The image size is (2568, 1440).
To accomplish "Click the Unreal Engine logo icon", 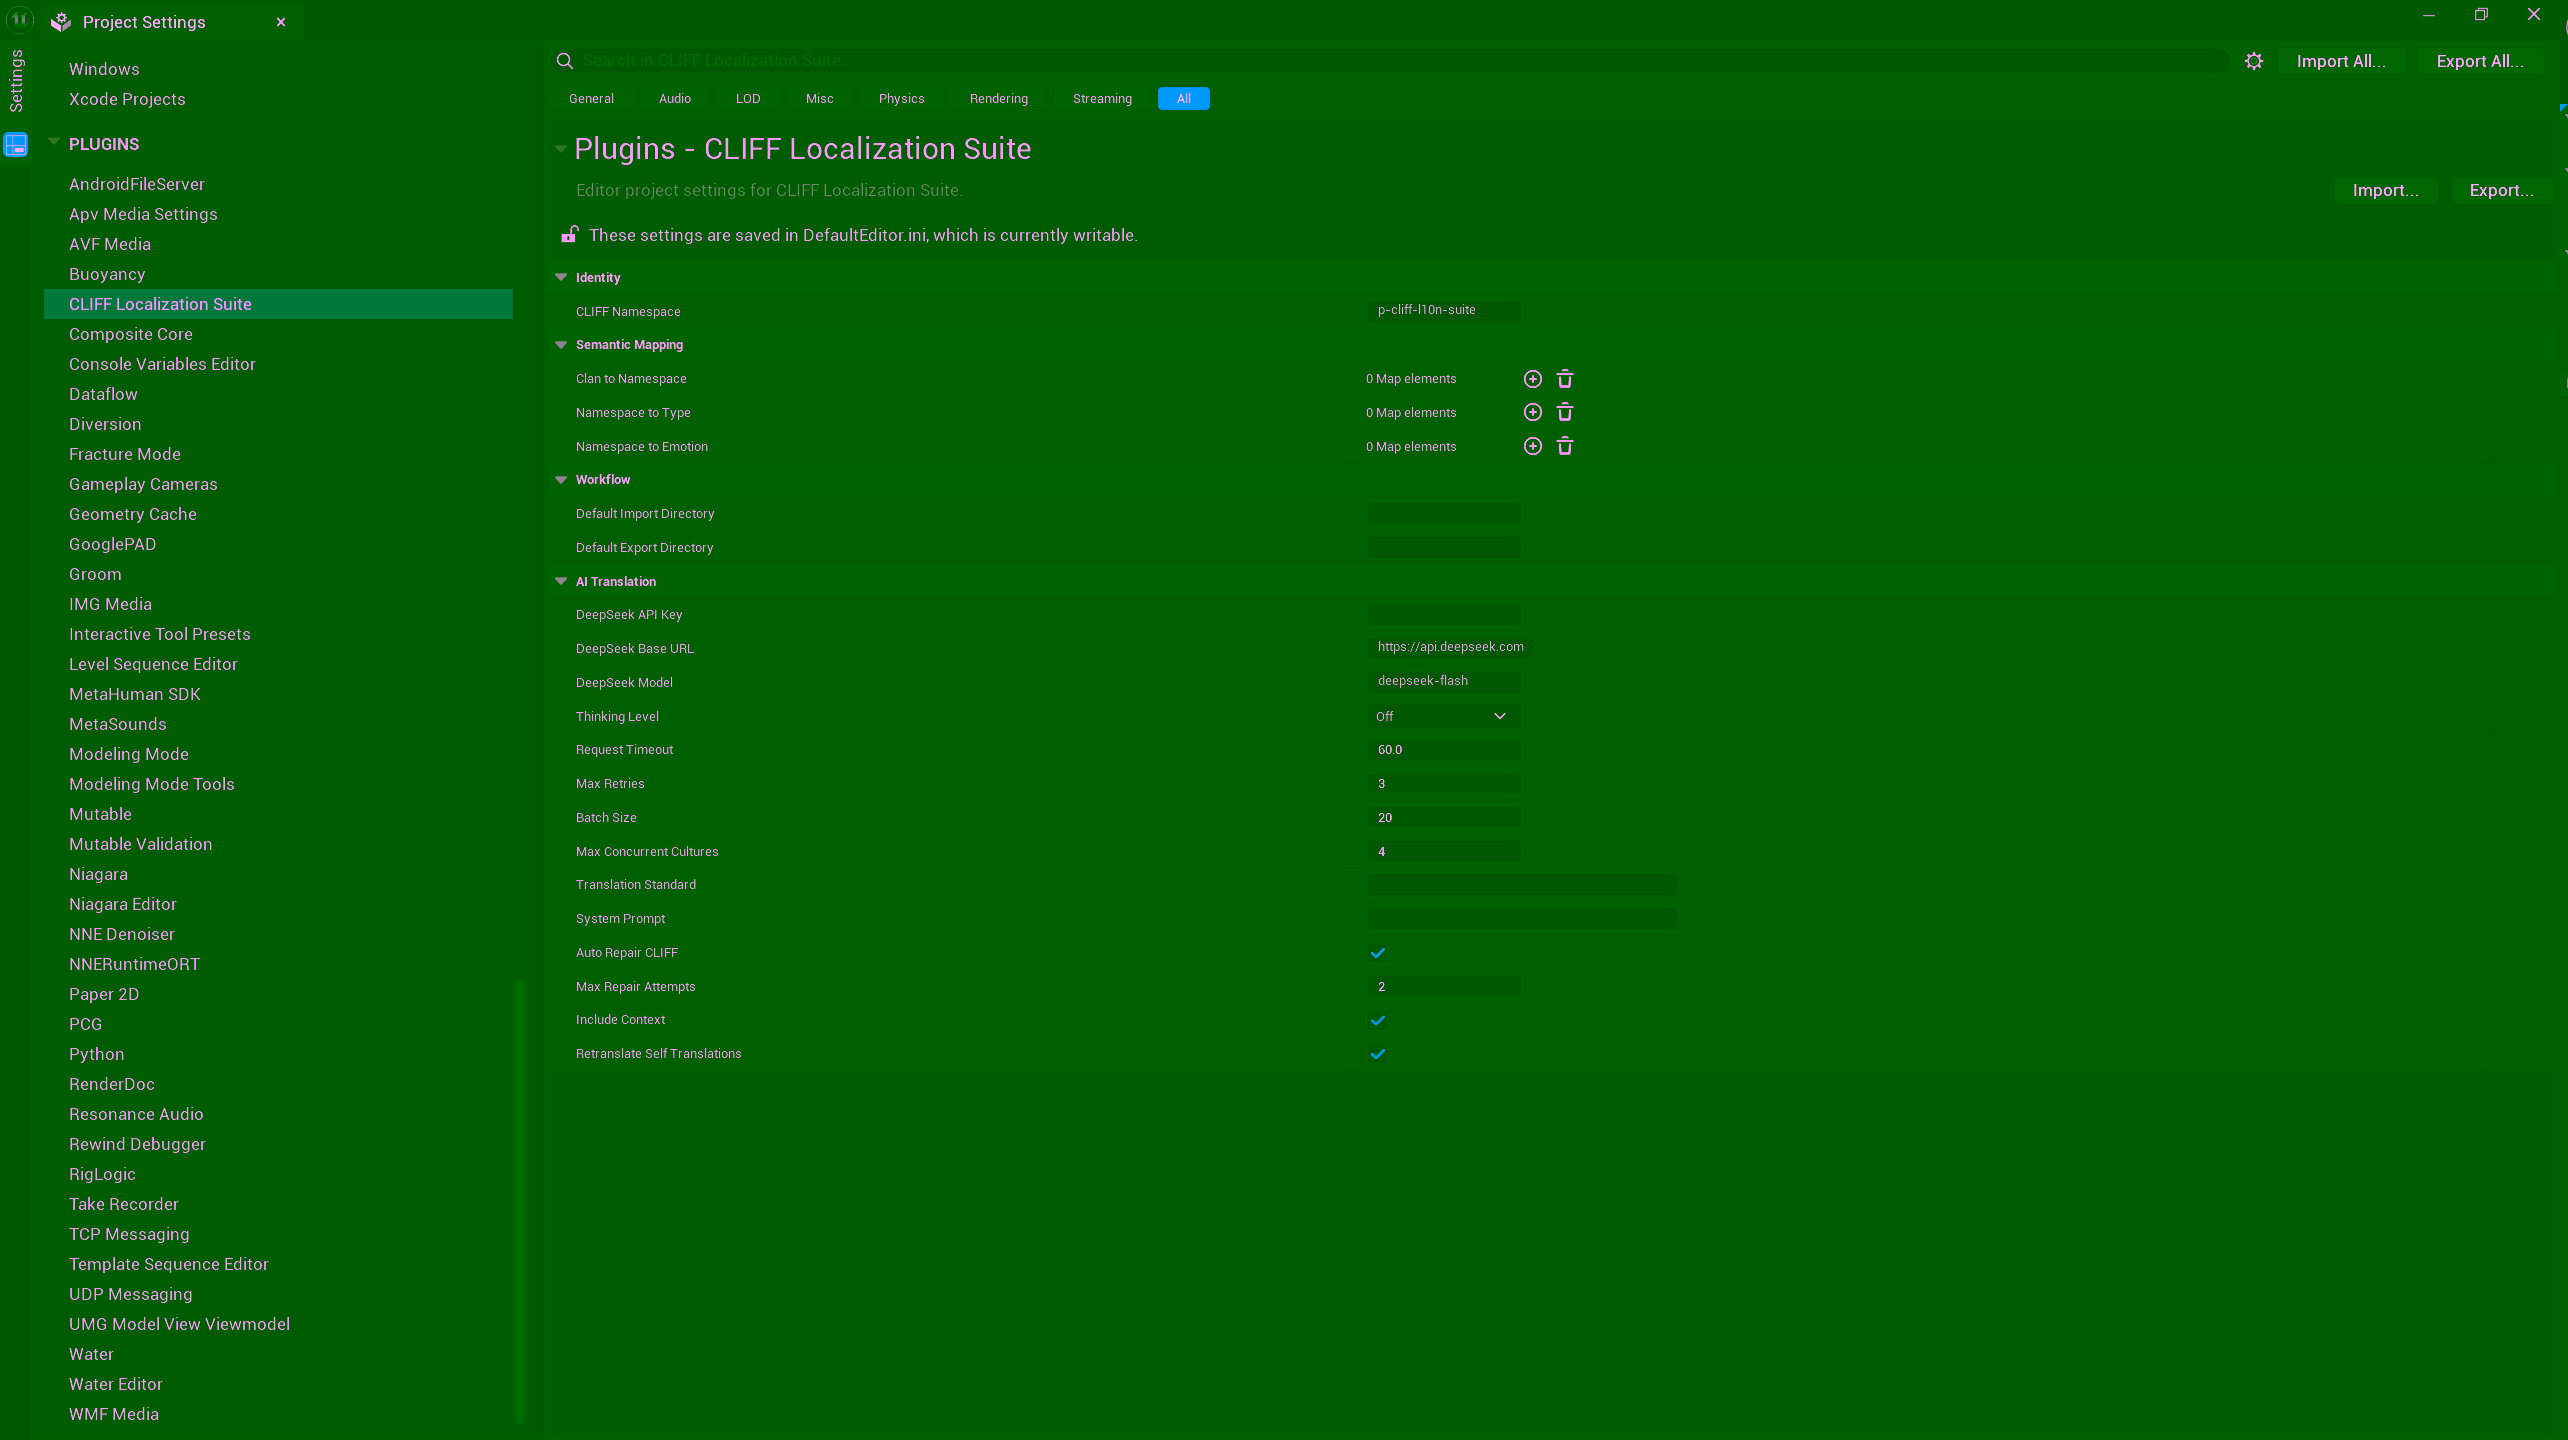I will [19, 19].
